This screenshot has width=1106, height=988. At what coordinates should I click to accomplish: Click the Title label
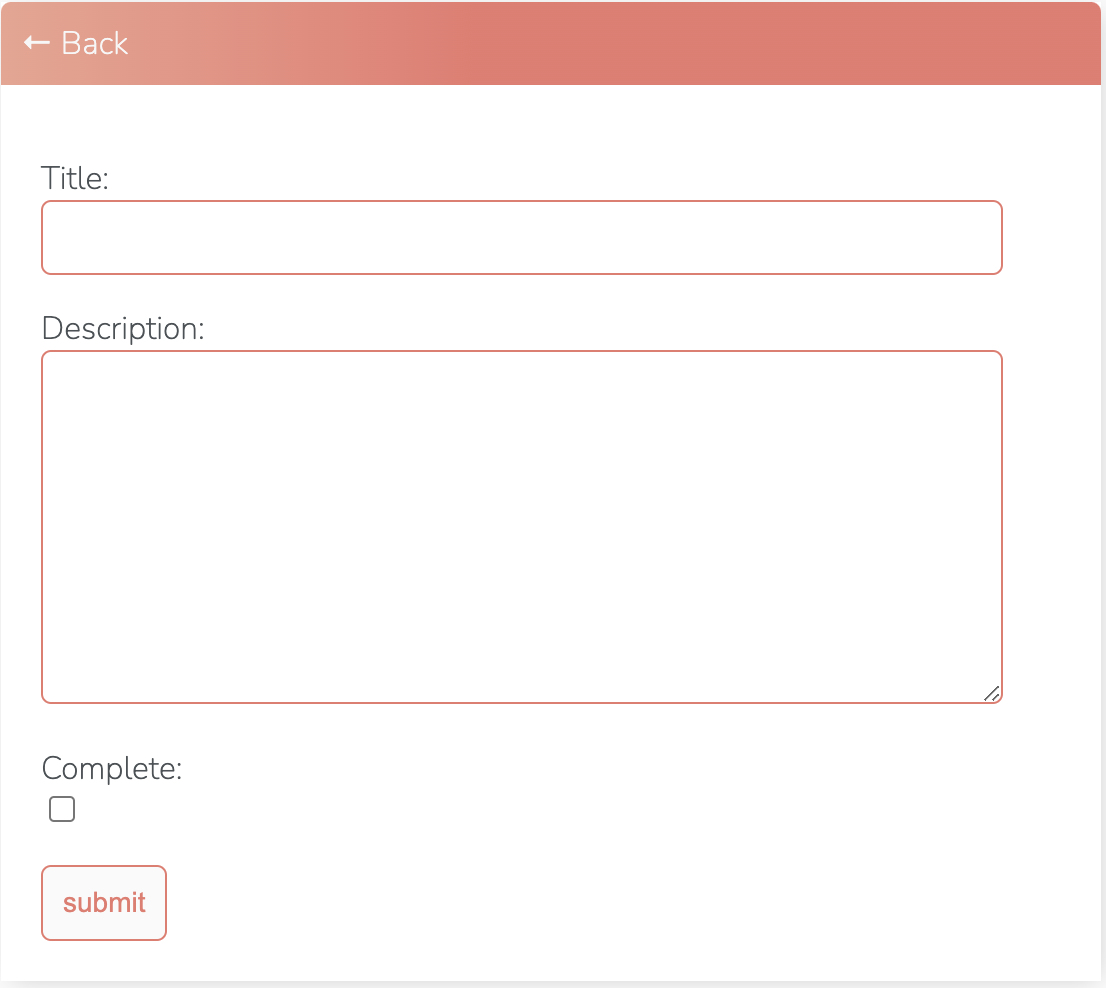pyautogui.click(x=74, y=178)
